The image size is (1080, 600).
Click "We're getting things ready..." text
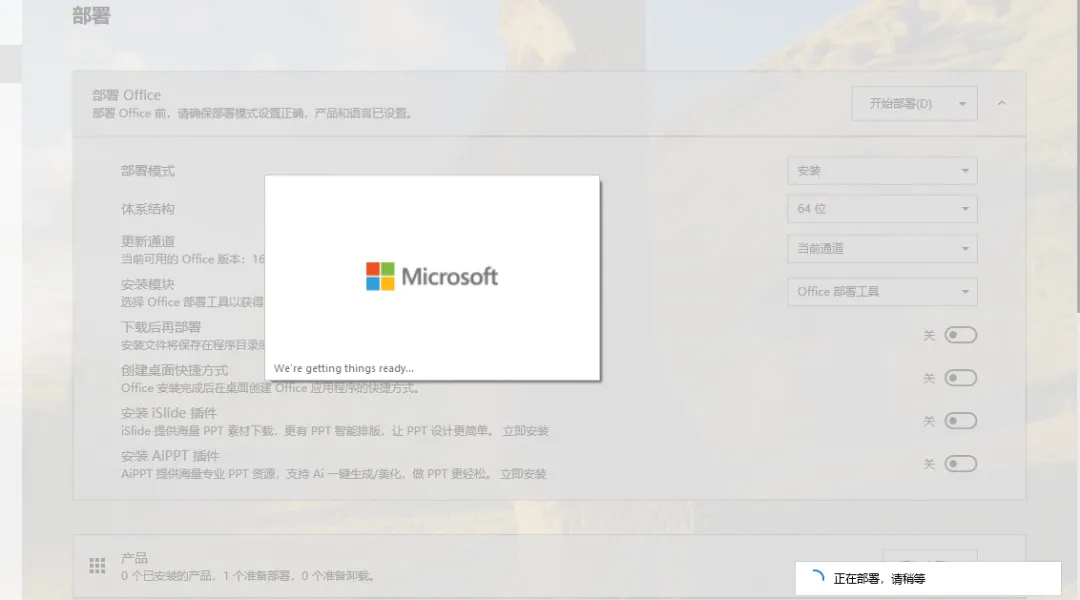tap(344, 369)
